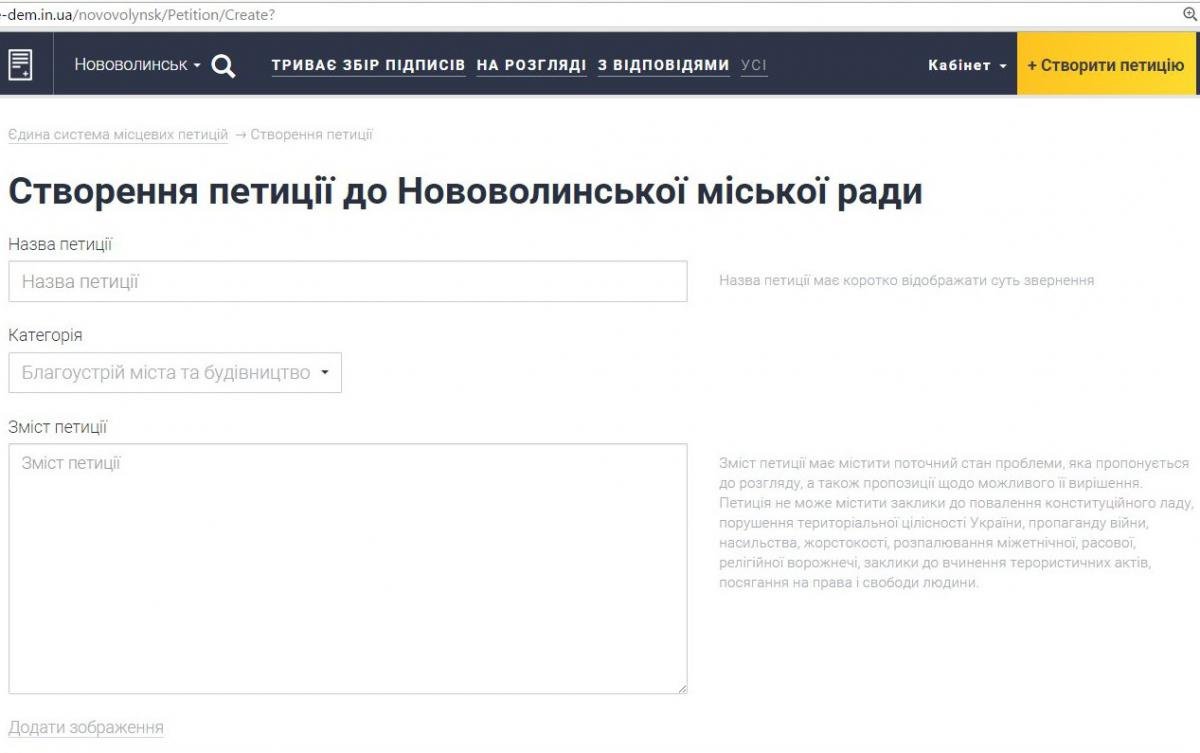Grab the resize handle of the content textarea
This screenshot has height=753, width=1200.
click(682, 688)
